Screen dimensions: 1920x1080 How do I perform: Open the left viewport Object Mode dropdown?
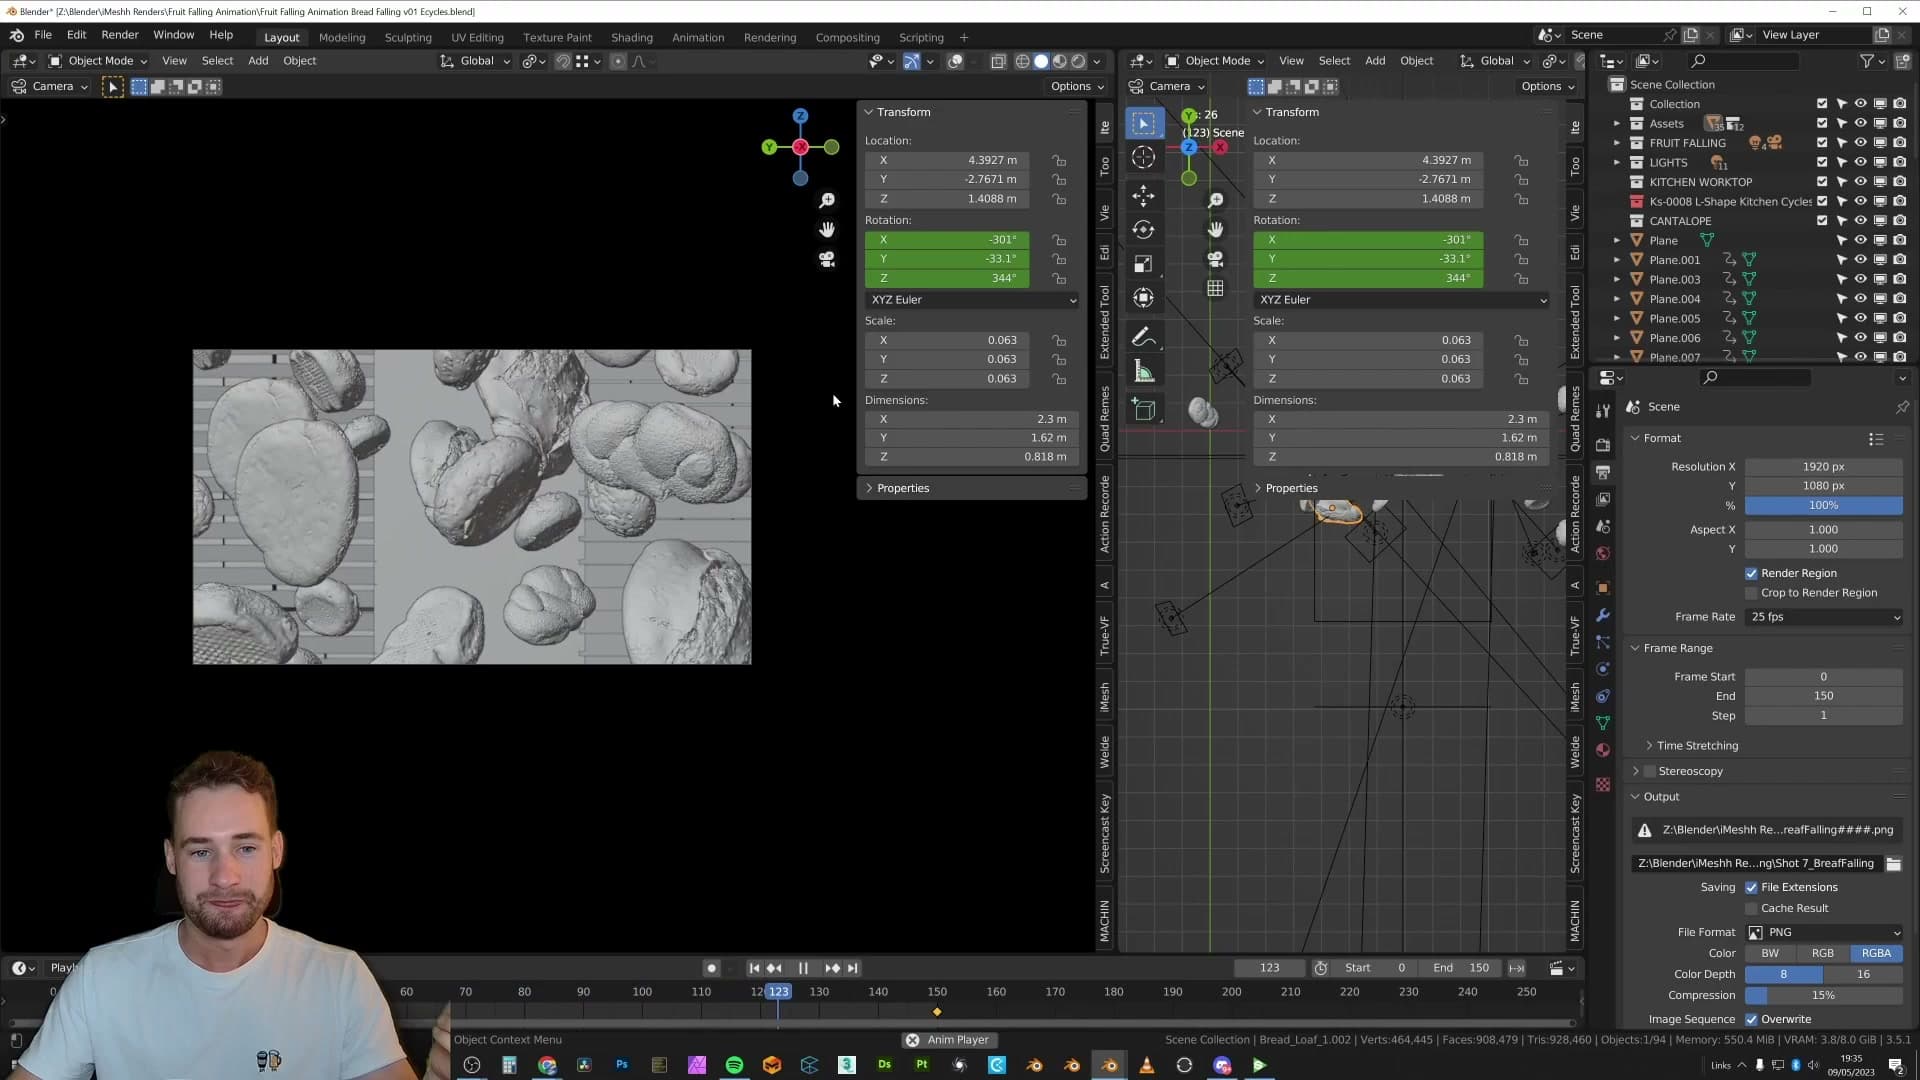(x=98, y=61)
